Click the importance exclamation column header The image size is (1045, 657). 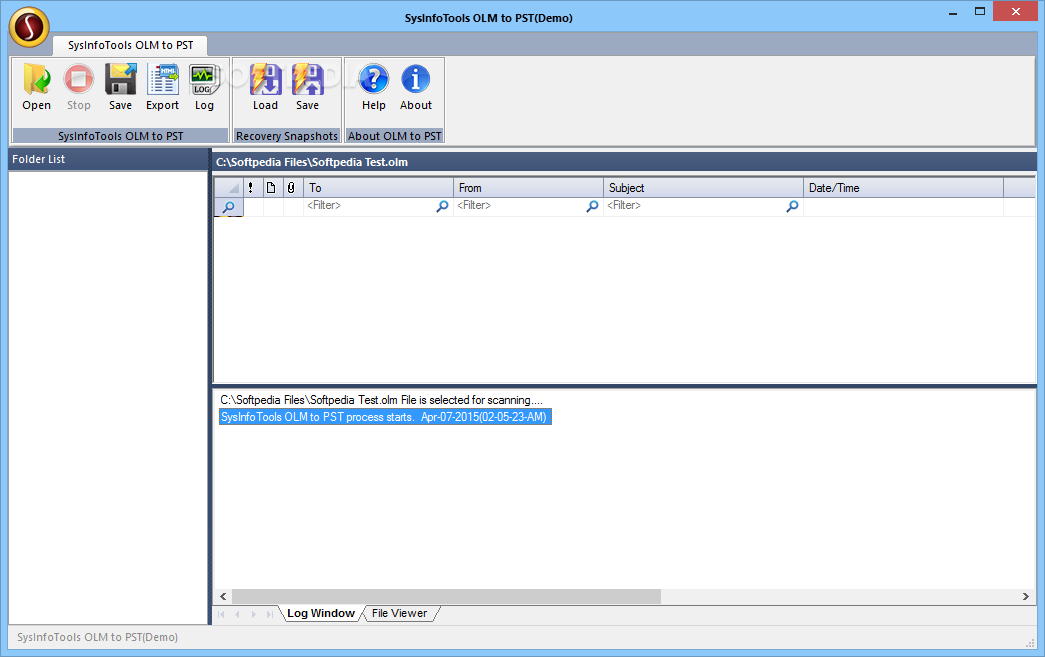[251, 188]
